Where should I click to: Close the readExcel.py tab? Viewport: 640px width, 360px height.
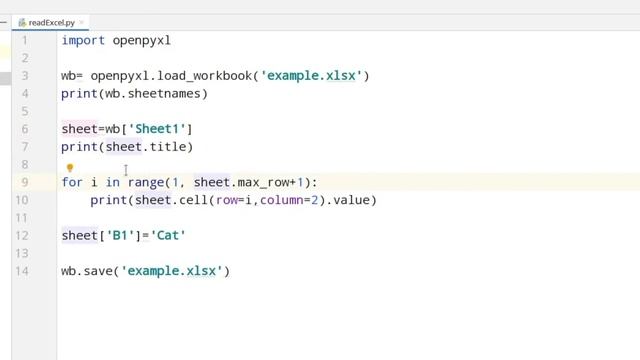point(82,22)
